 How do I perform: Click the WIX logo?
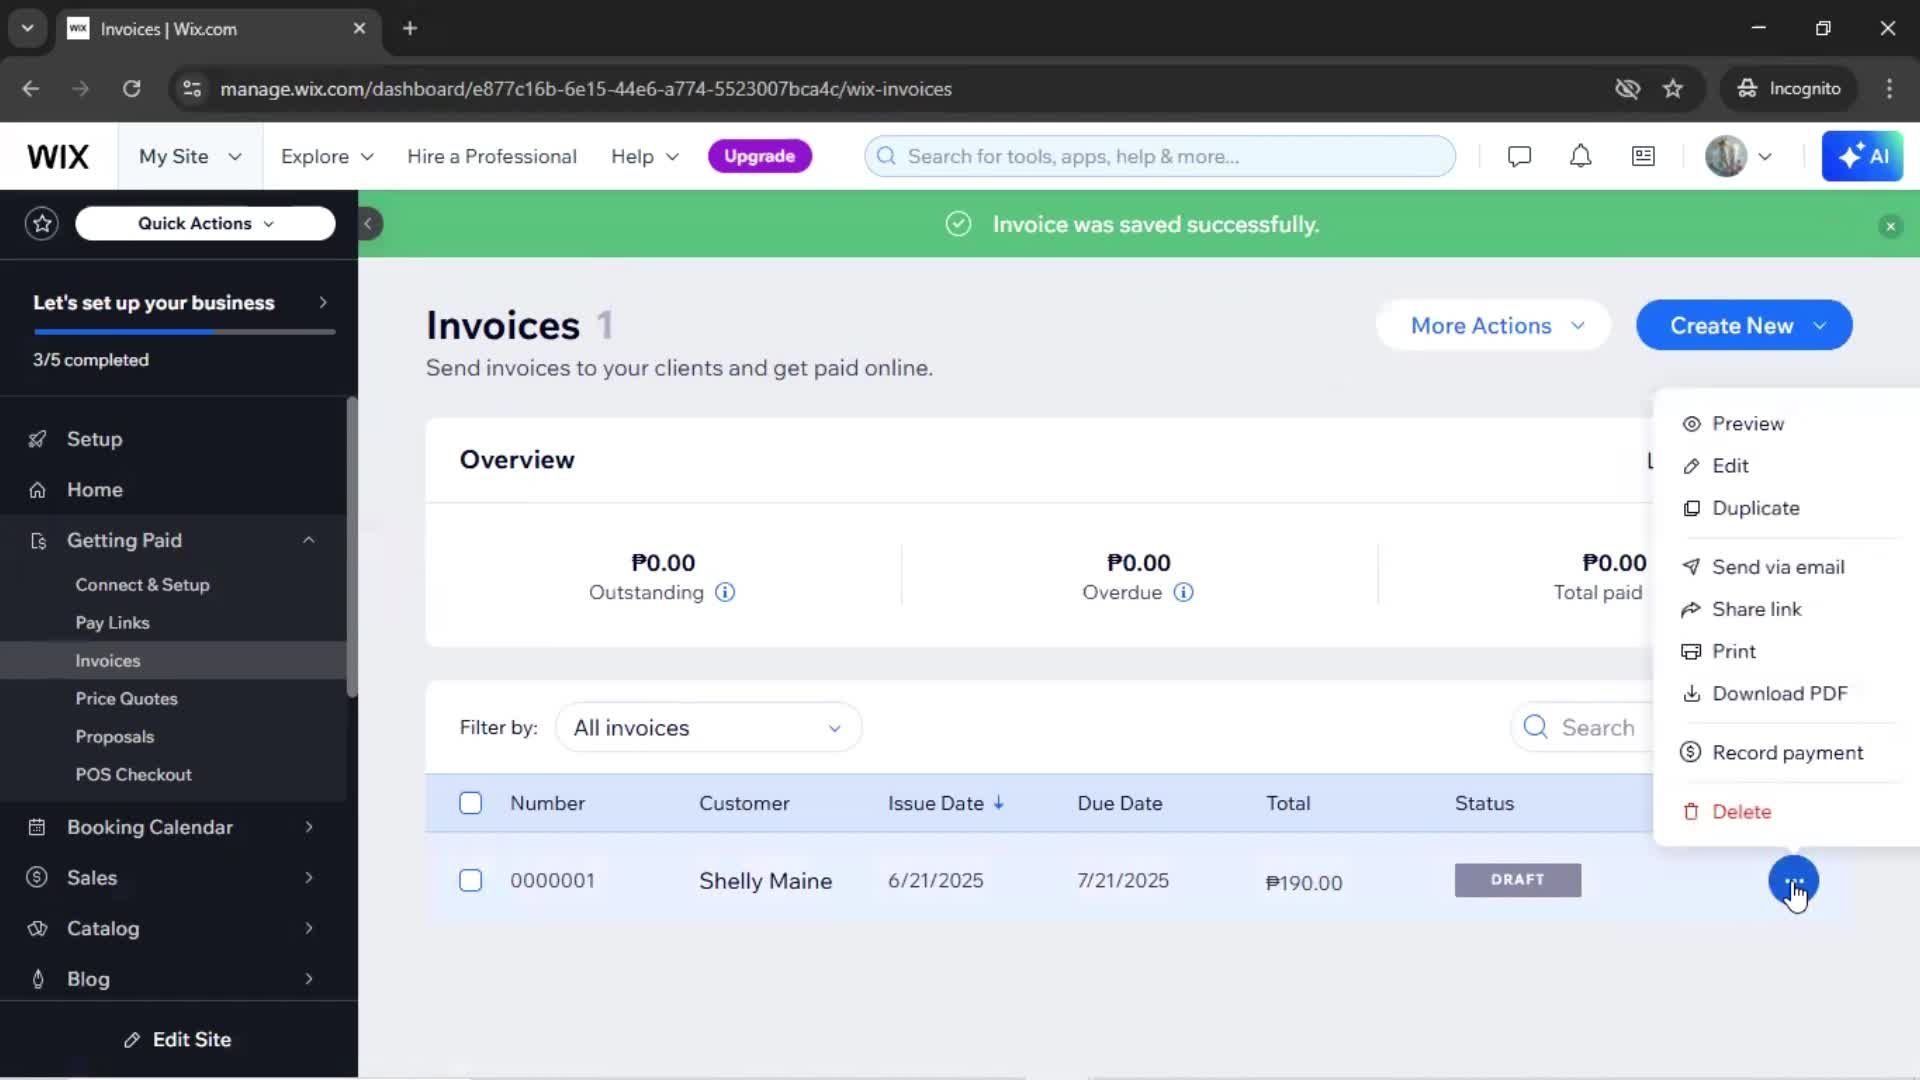point(58,156)
